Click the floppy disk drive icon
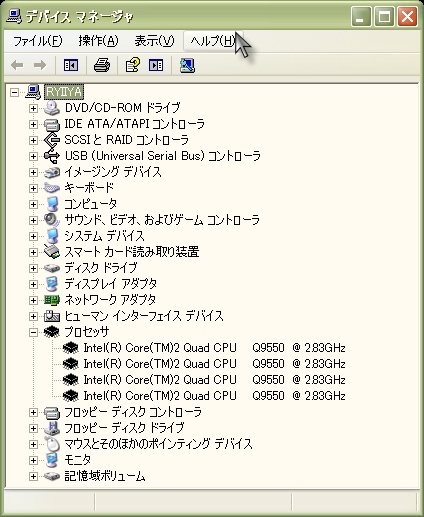This screenshot has width=424, height=517. pos(52,428)
